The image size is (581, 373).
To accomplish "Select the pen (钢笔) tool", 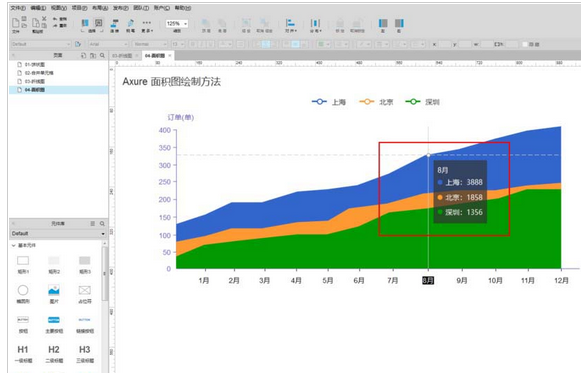I will pyautogui.click(x=130, y=26).
